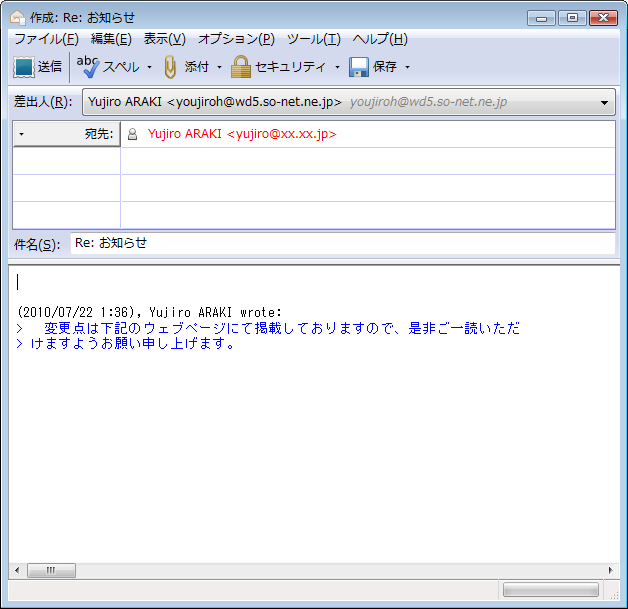Screen dimensions: 628x609
Task: Click the 添付 button label
Action: pyautogui.click(x=197, y=66)
